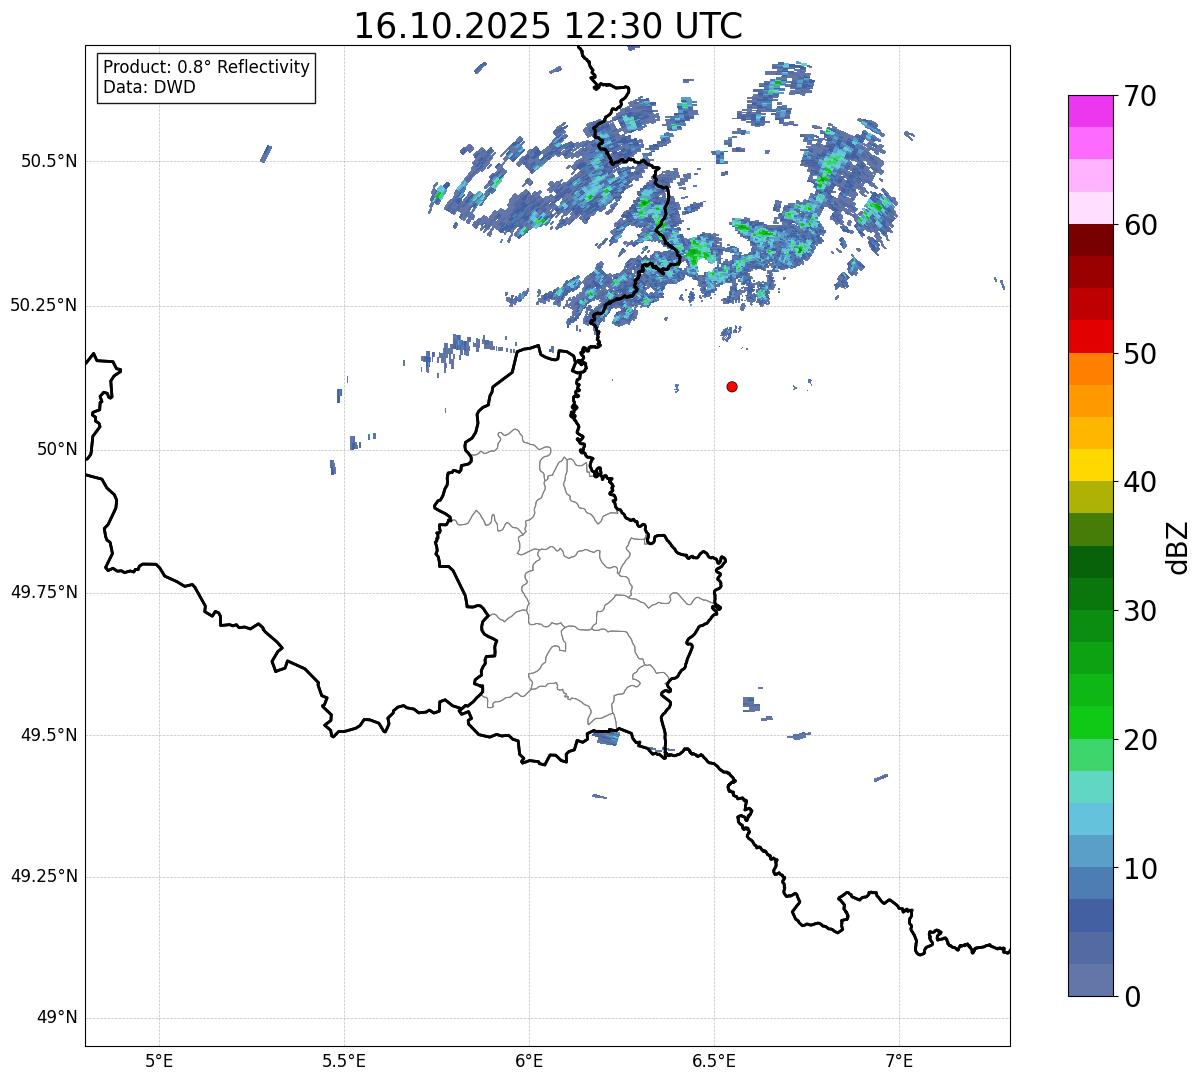The width and height of the screenshot is (1202, 1081).
Task: Click the 50.5°N latitude label
Action: coord(49,161)
